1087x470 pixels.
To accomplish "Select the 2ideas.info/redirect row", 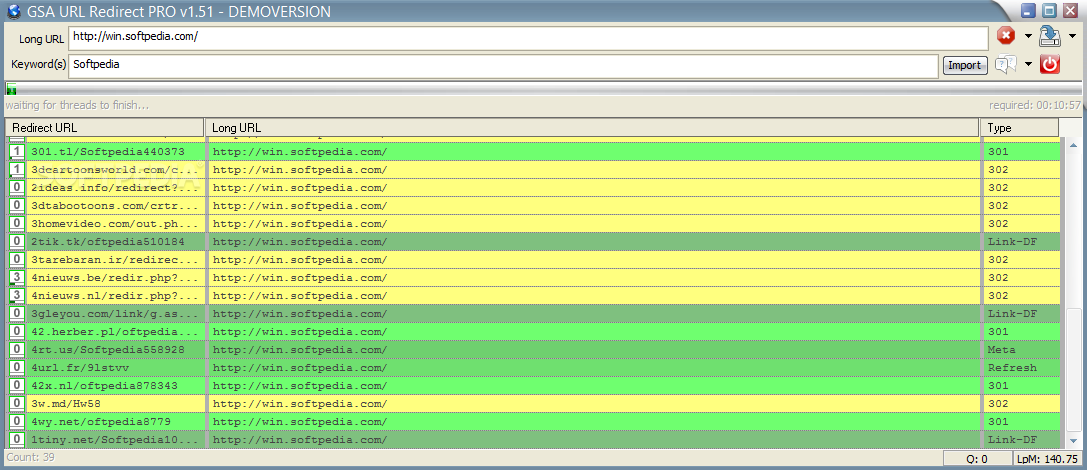I will point(534,188).
